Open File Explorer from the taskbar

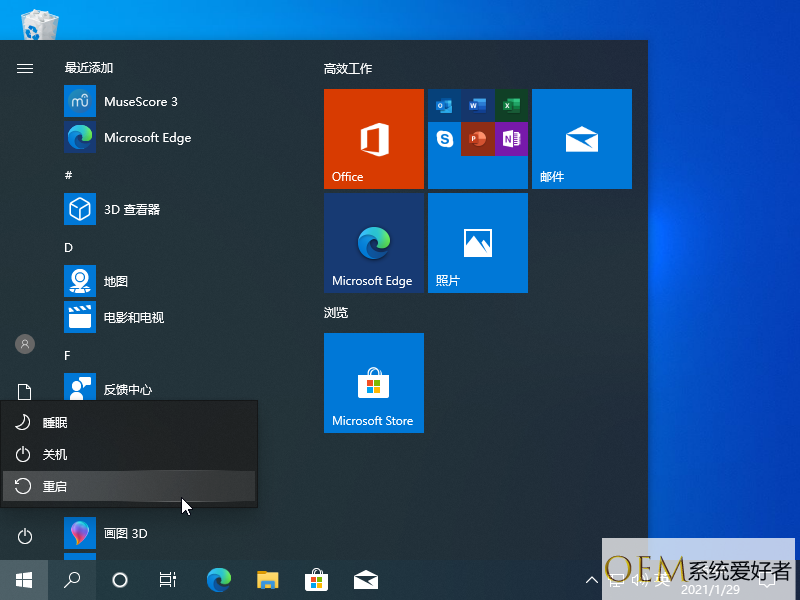pyautogui.click(x=267, y=579)
